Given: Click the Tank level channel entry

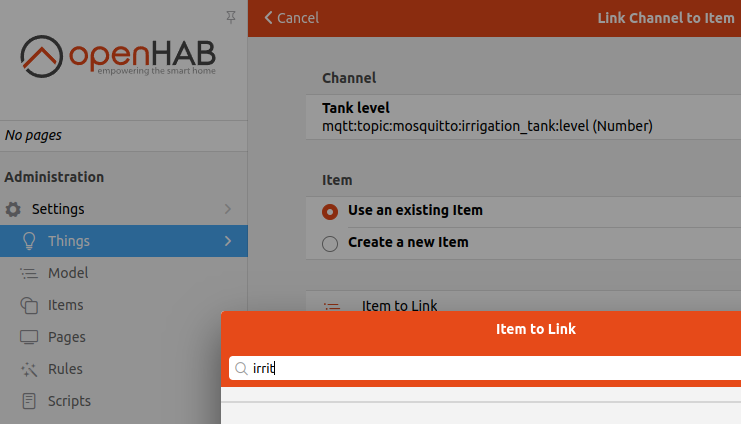Looking at the screenshot, I should point(487,117).
